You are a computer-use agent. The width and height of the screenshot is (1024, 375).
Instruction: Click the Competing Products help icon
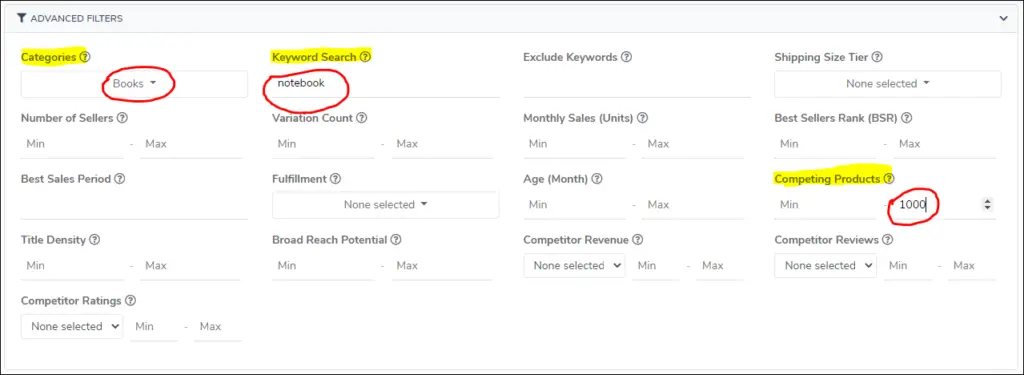click(x=889, y=178)
